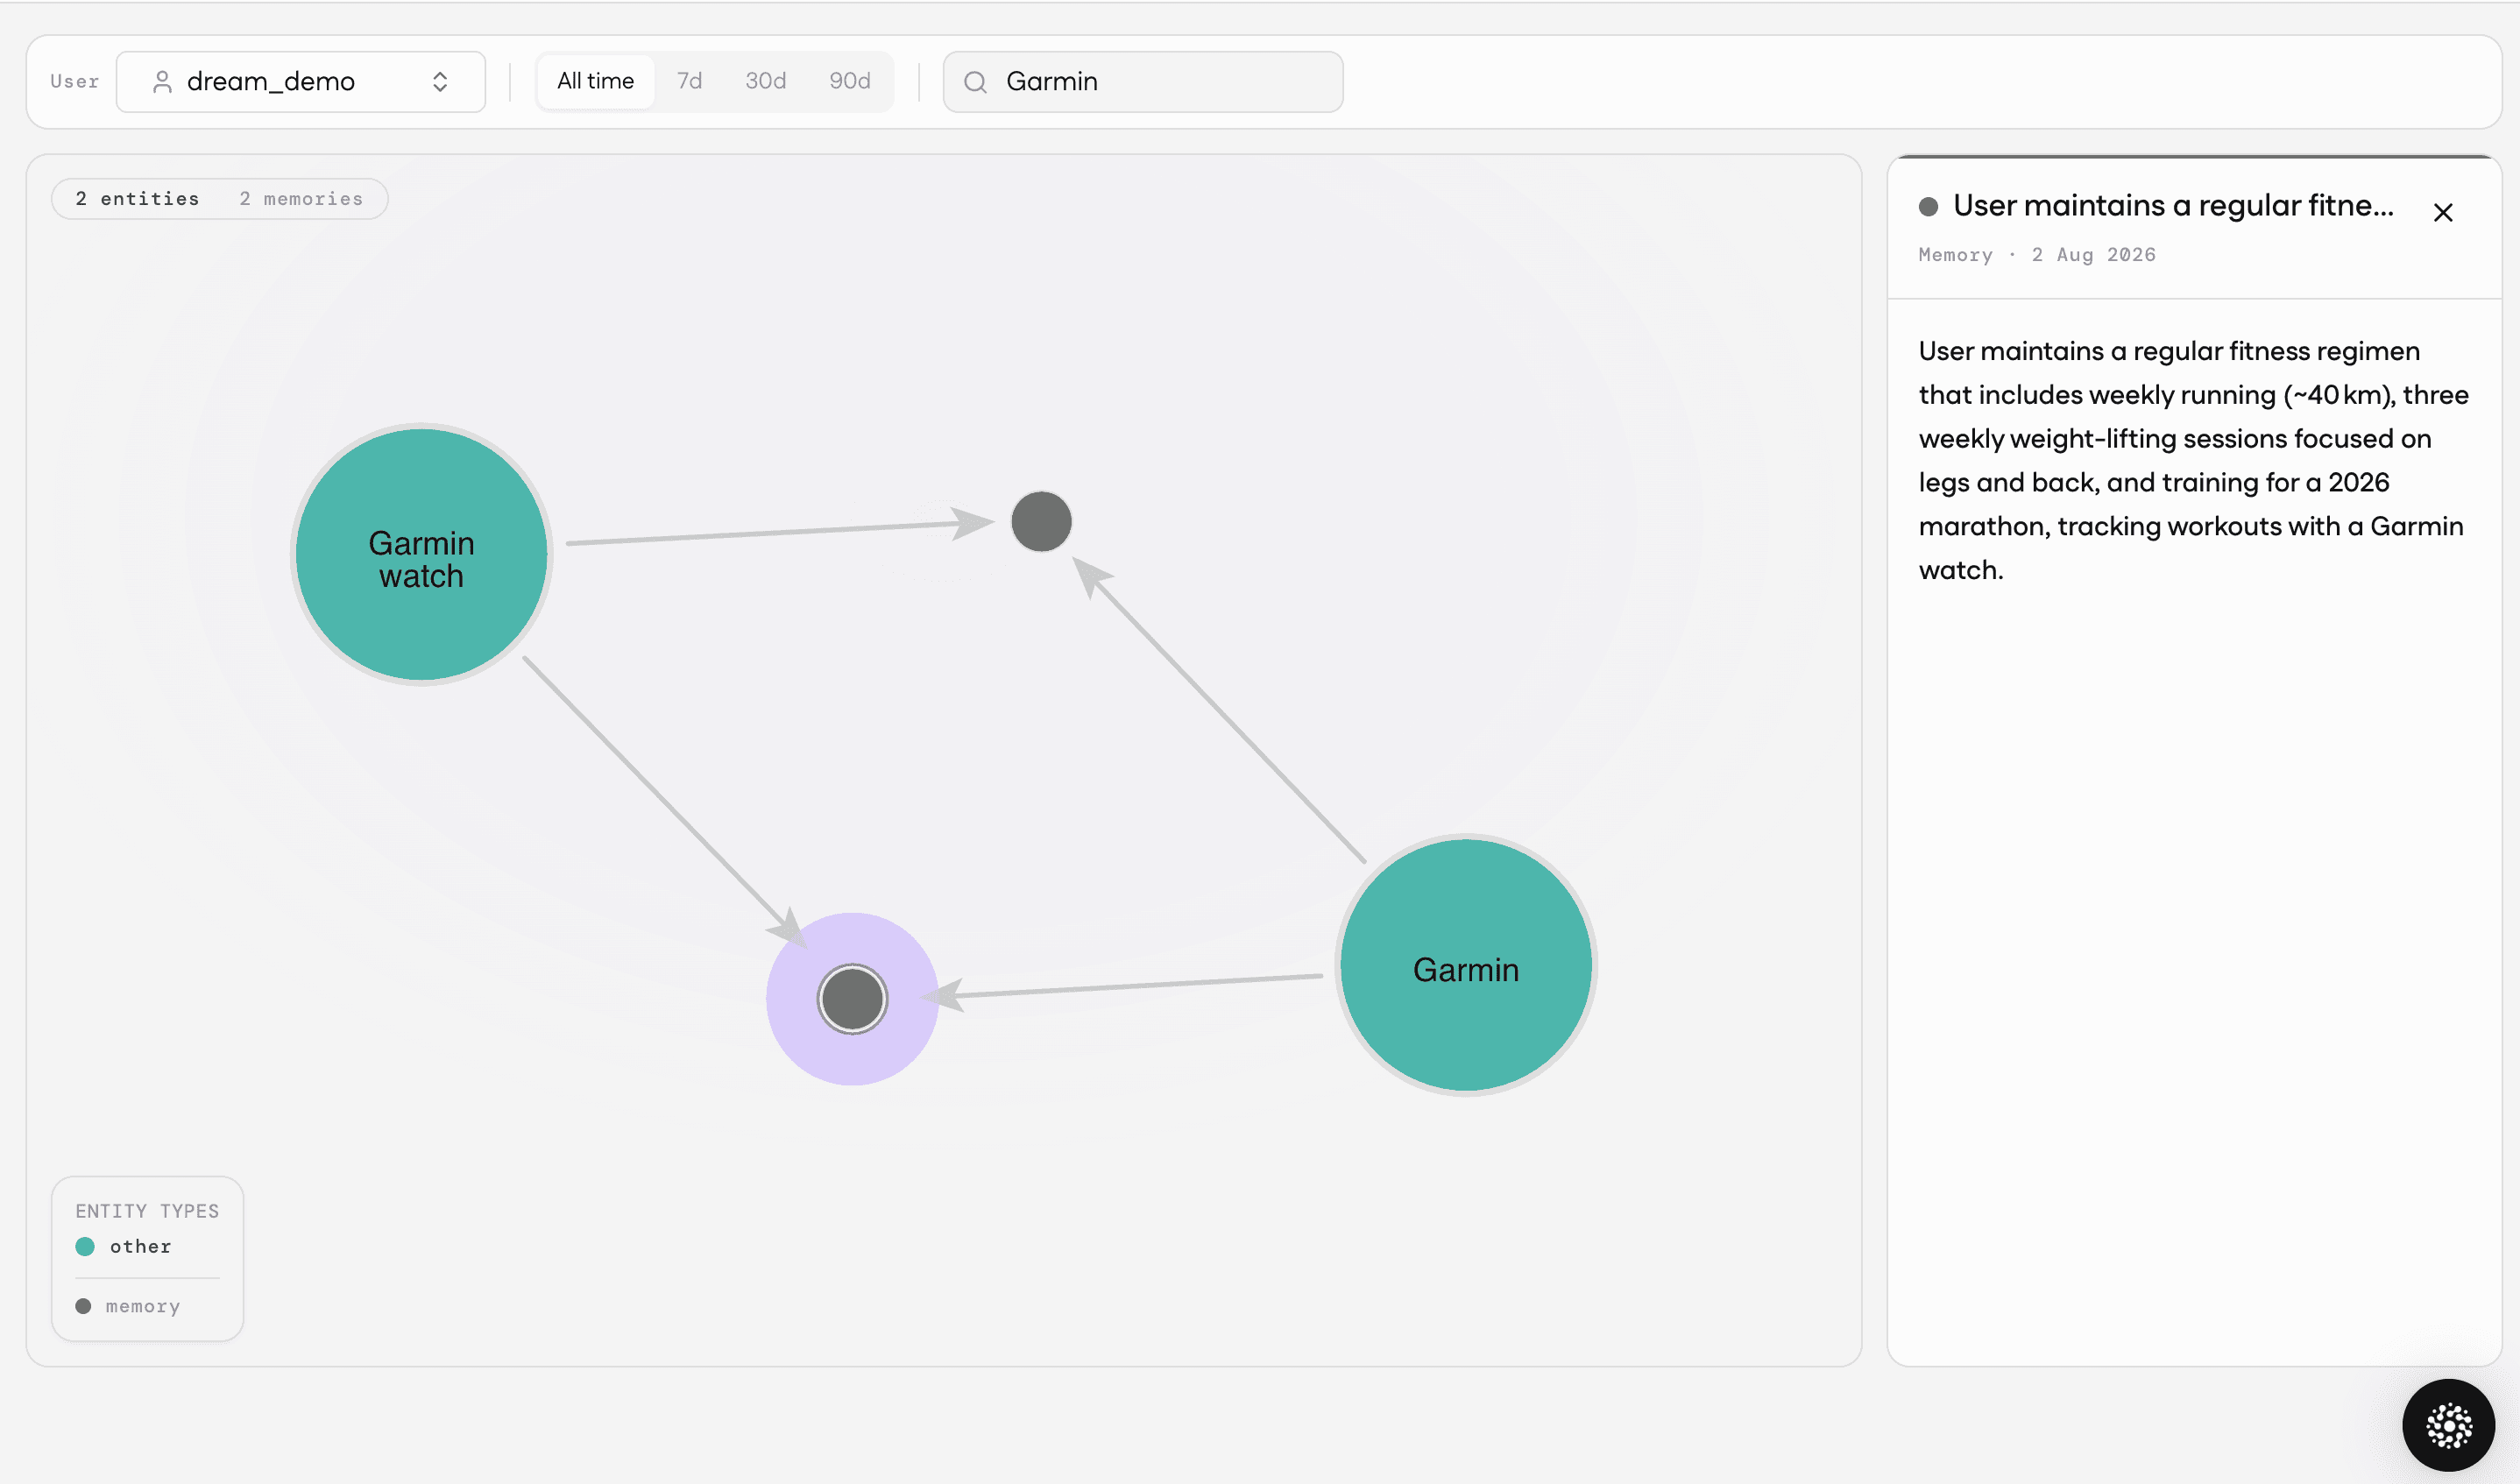Click the highlighted memory node with purple halo
2520x1484 pixels.
click(x=852, y=999)
